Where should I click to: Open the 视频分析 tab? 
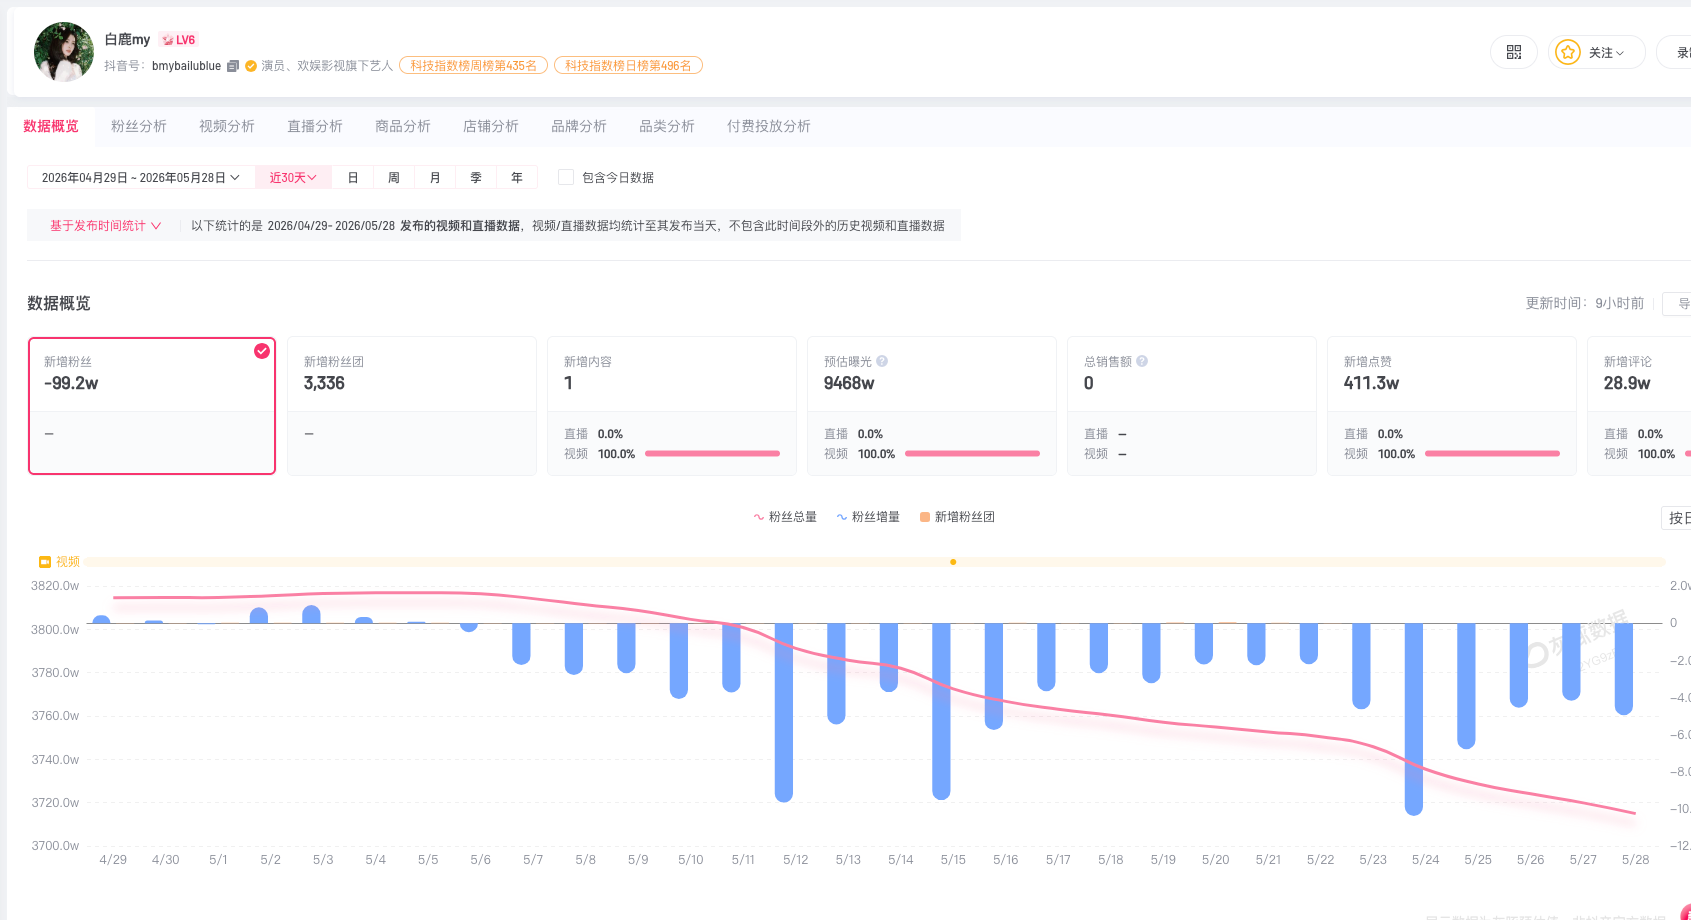coord(227,126)
